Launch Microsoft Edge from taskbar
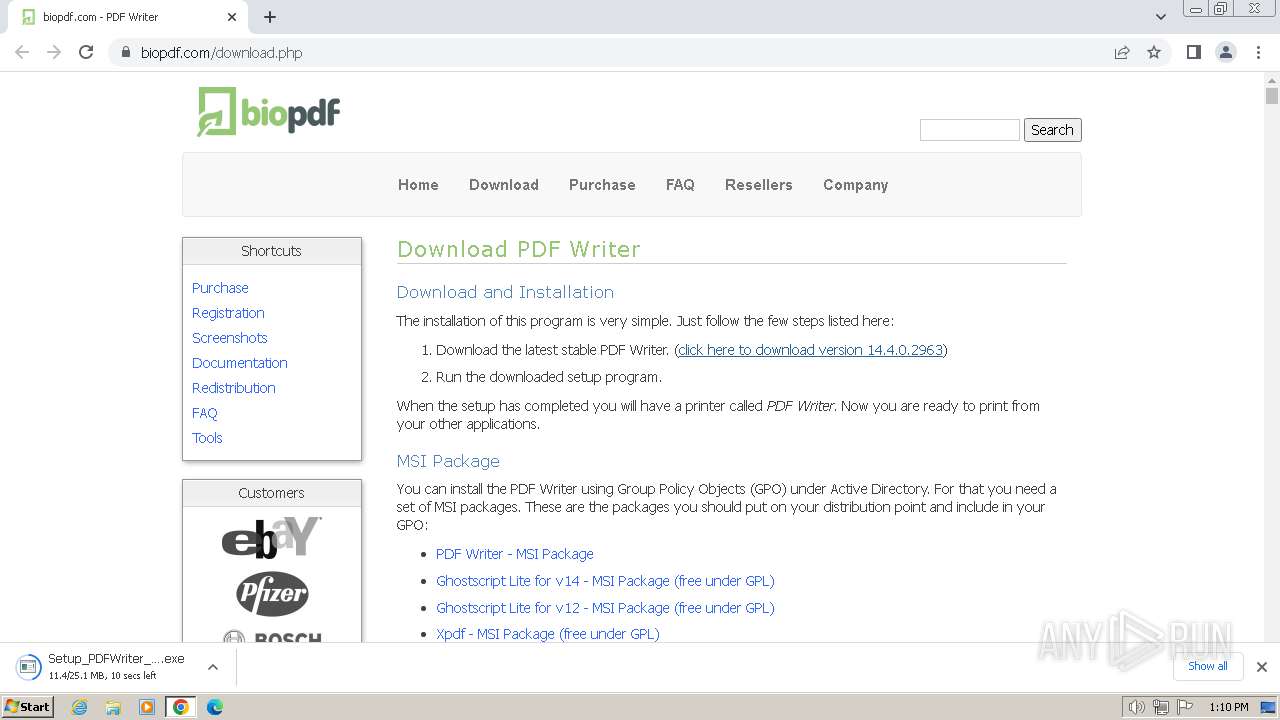The width and height of the screenshot is (1280, 720). tap(215, 707)
